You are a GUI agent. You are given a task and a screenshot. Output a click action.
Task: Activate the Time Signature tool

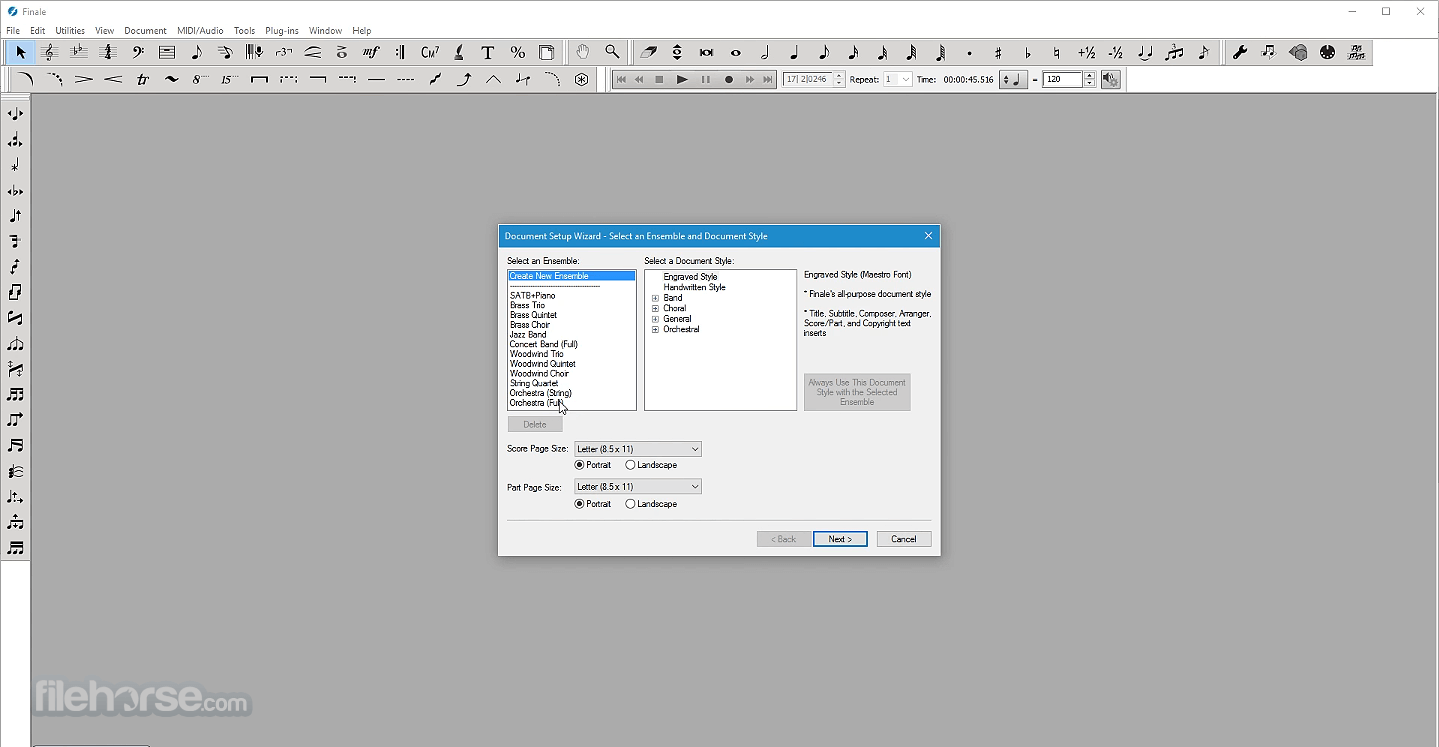[108, 52]
